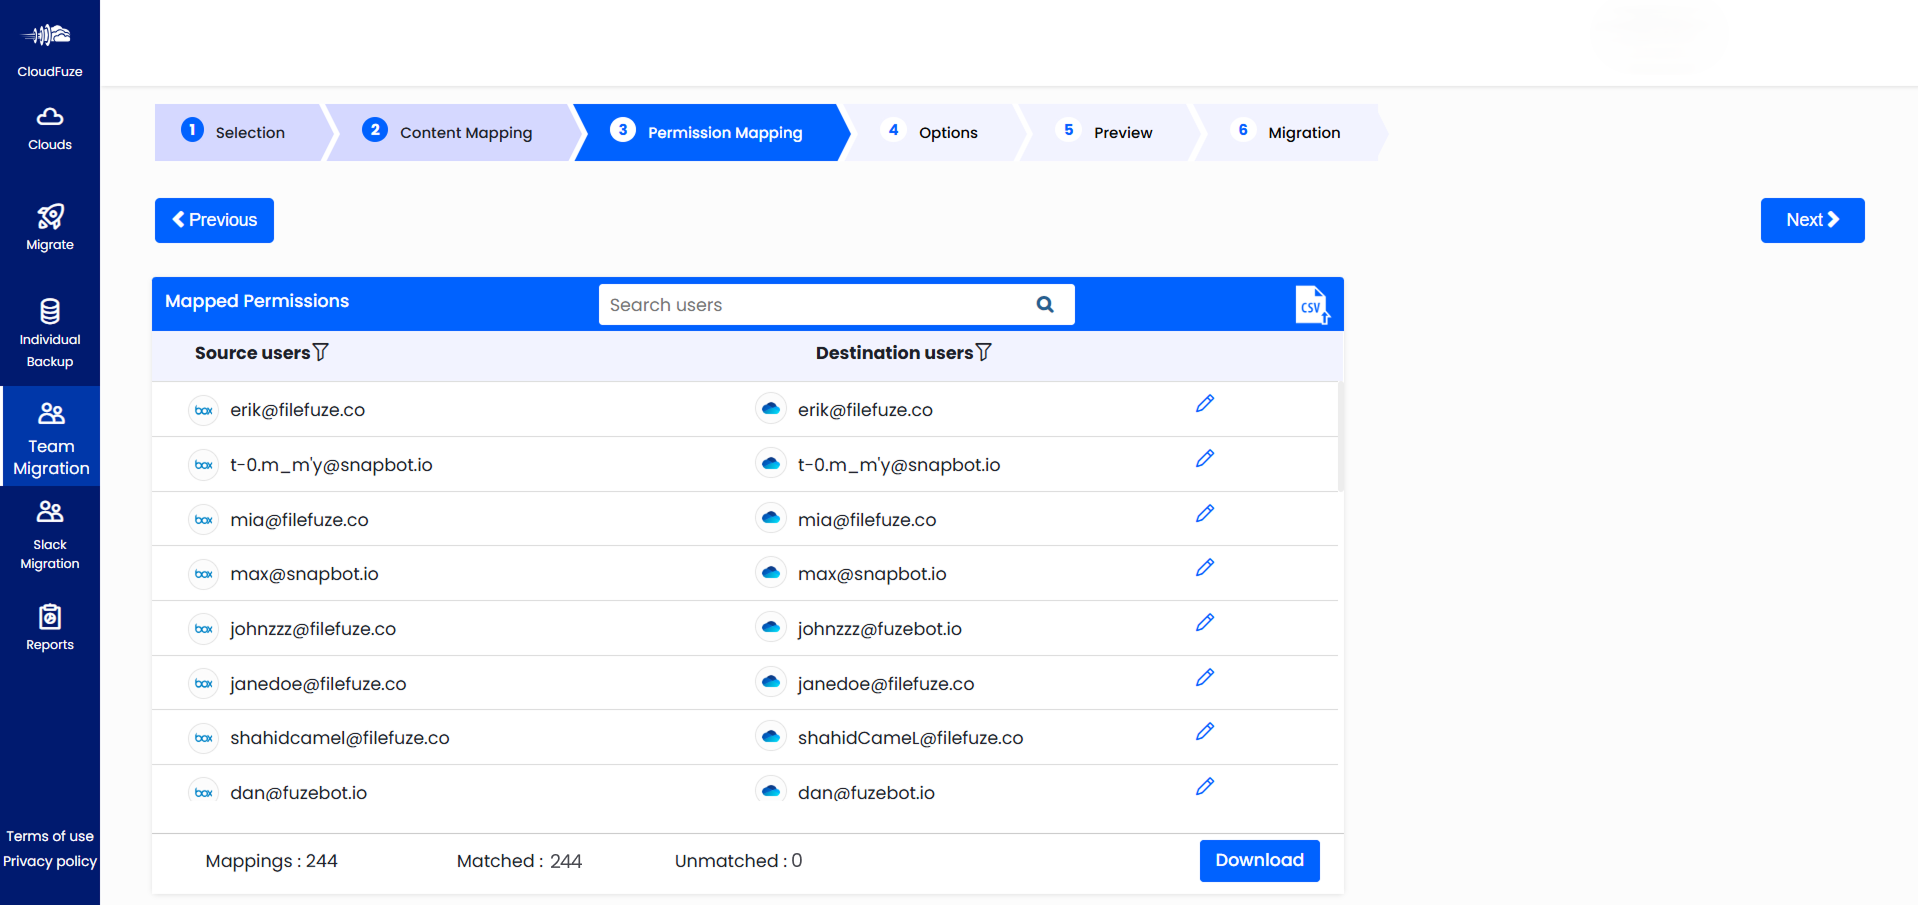The image size is (1918, 905).
Task: Open the Source users filter
Action: pyautogui.click(x=320, y=352)
